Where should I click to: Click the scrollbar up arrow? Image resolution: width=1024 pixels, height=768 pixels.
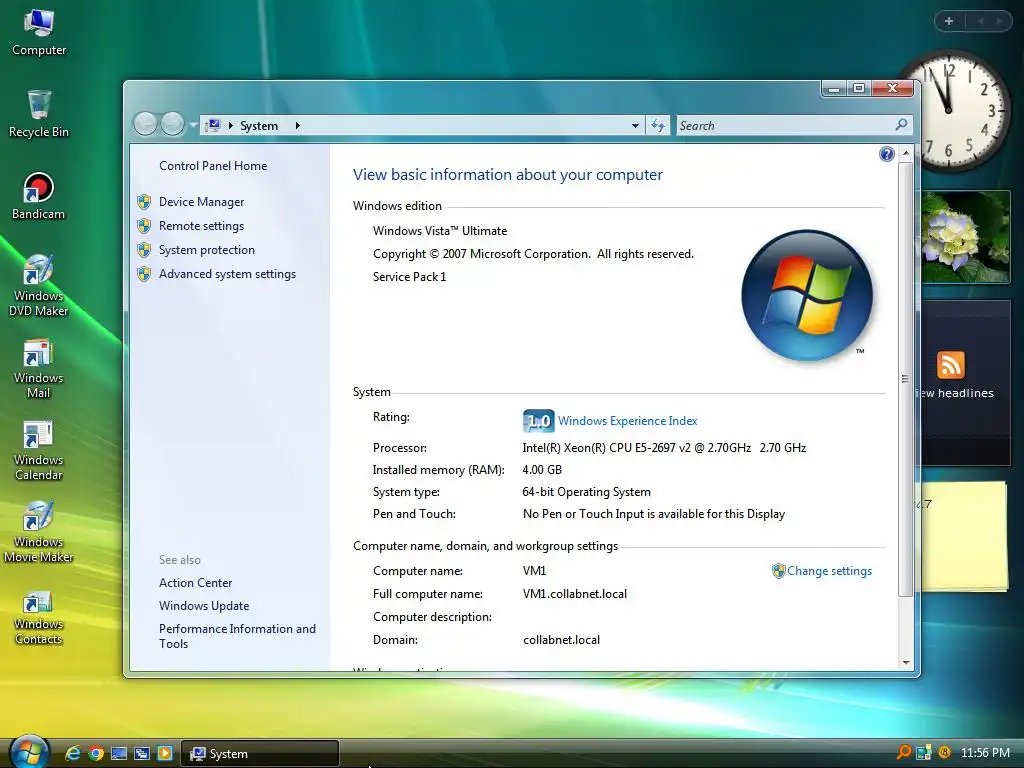905,153
